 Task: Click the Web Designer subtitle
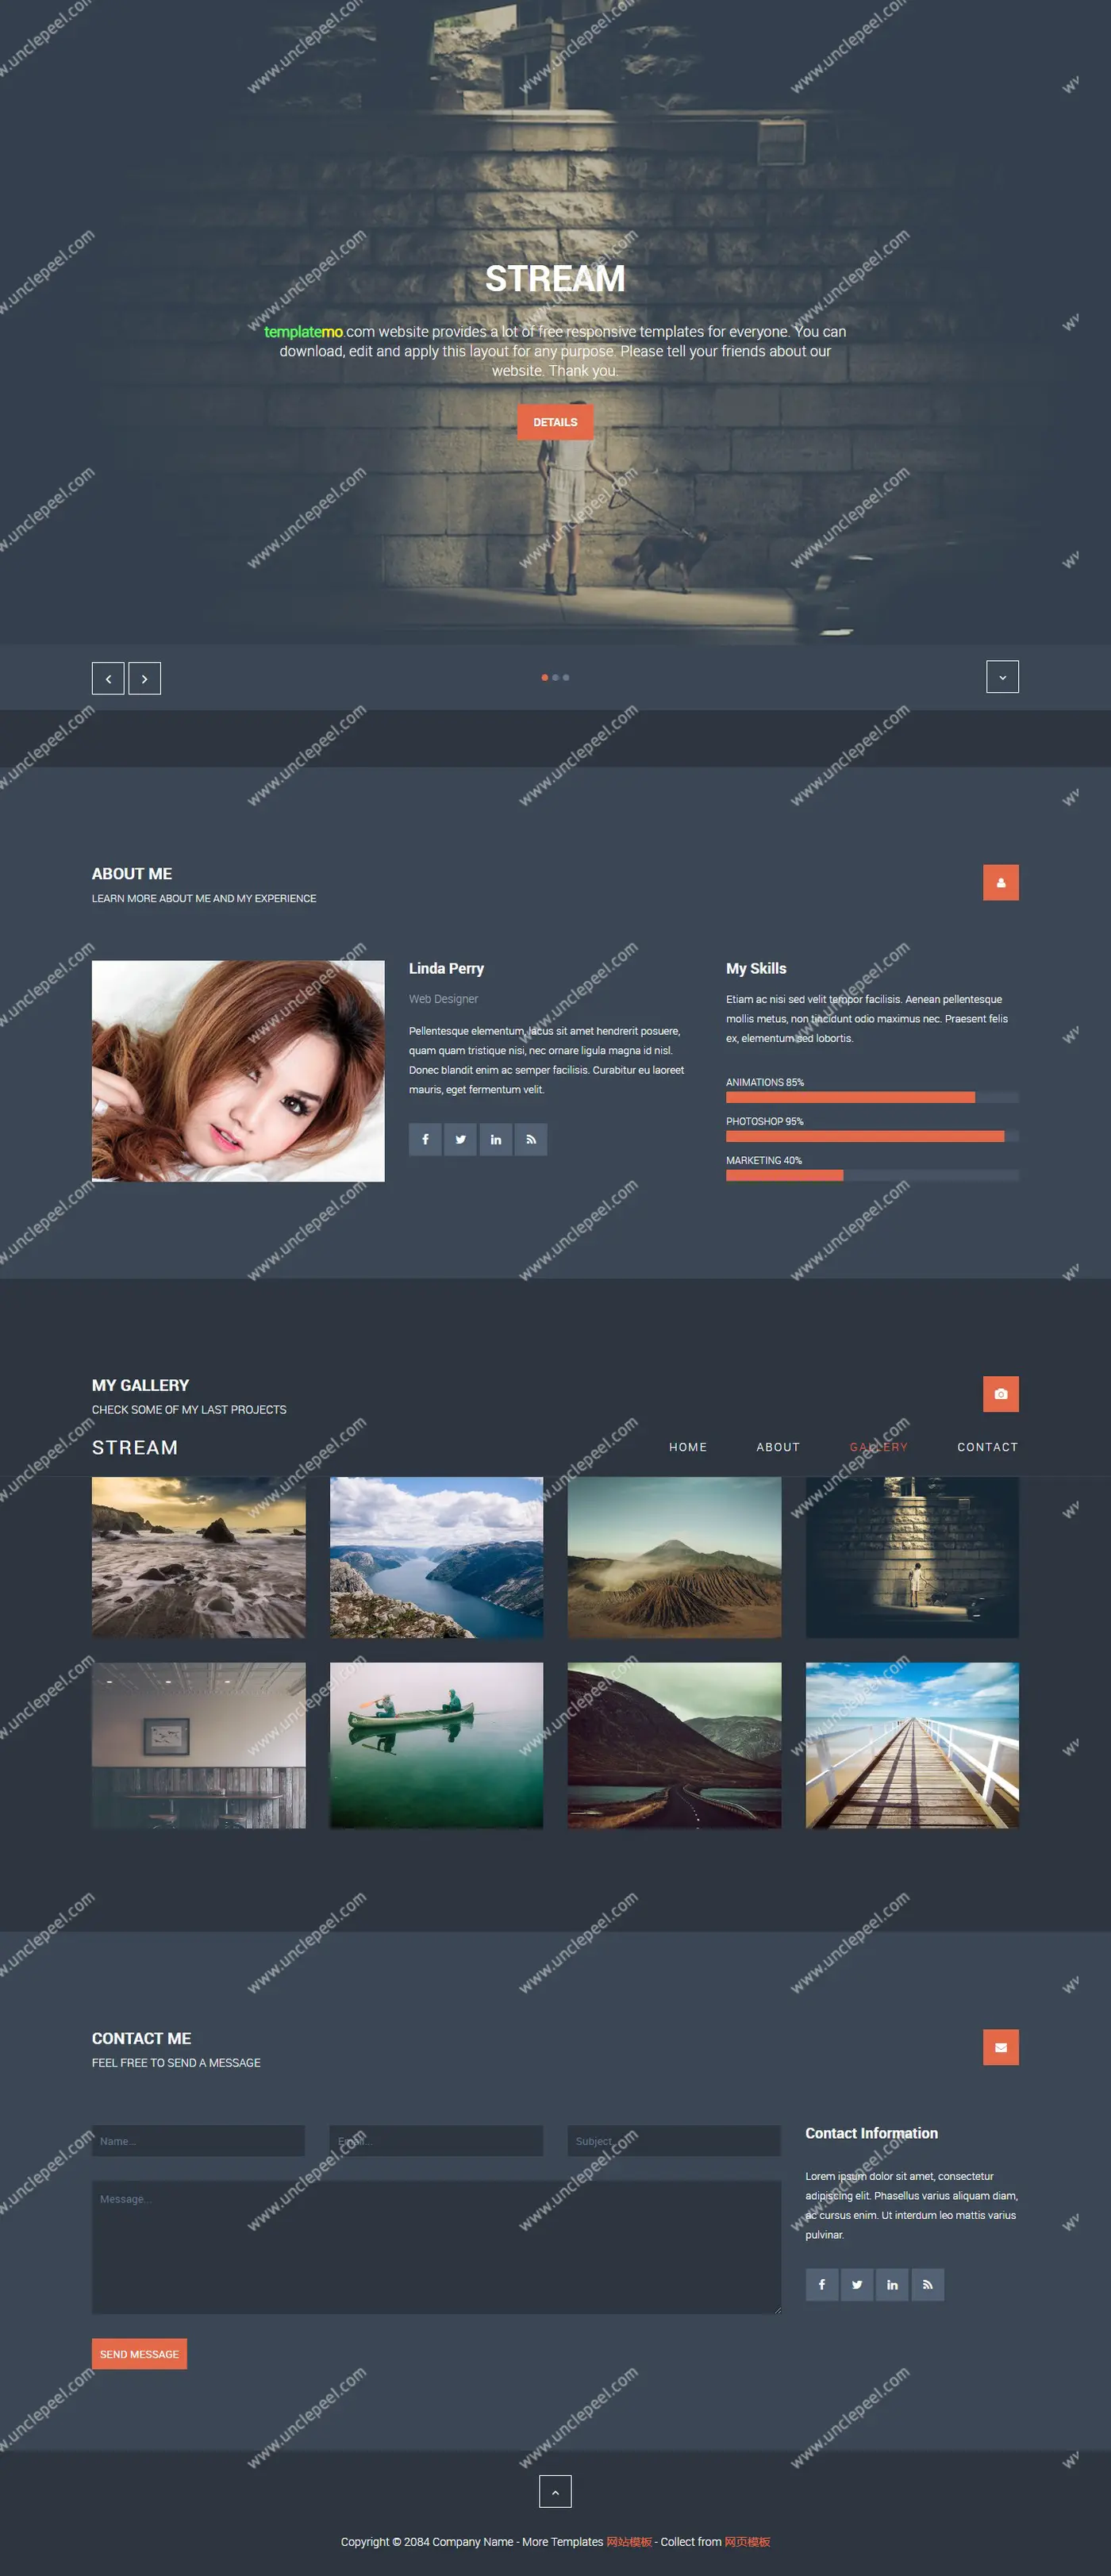click(x=443, y=999)
